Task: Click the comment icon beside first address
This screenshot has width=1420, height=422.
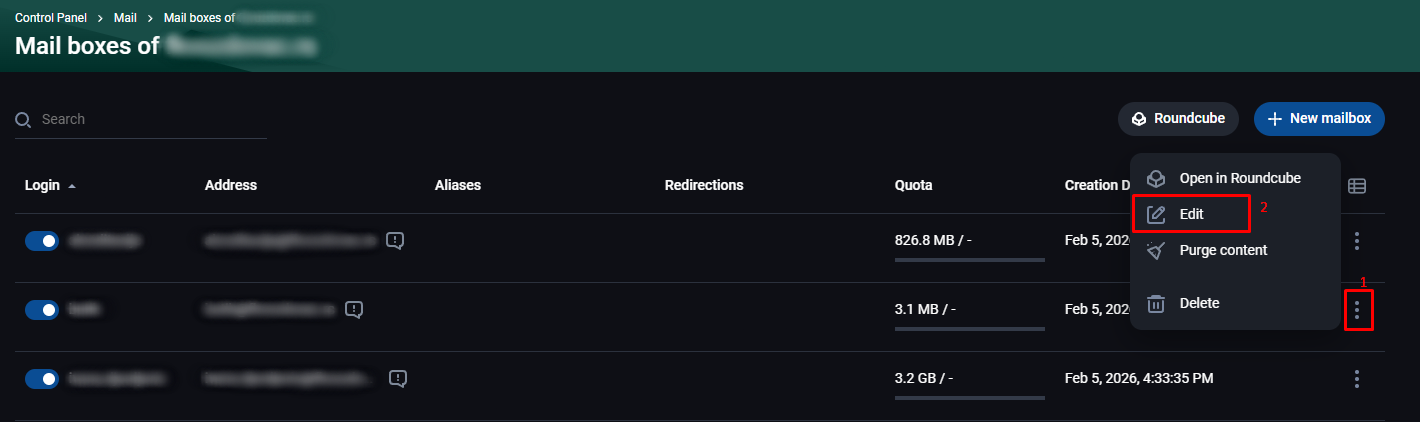Action: 396,240
